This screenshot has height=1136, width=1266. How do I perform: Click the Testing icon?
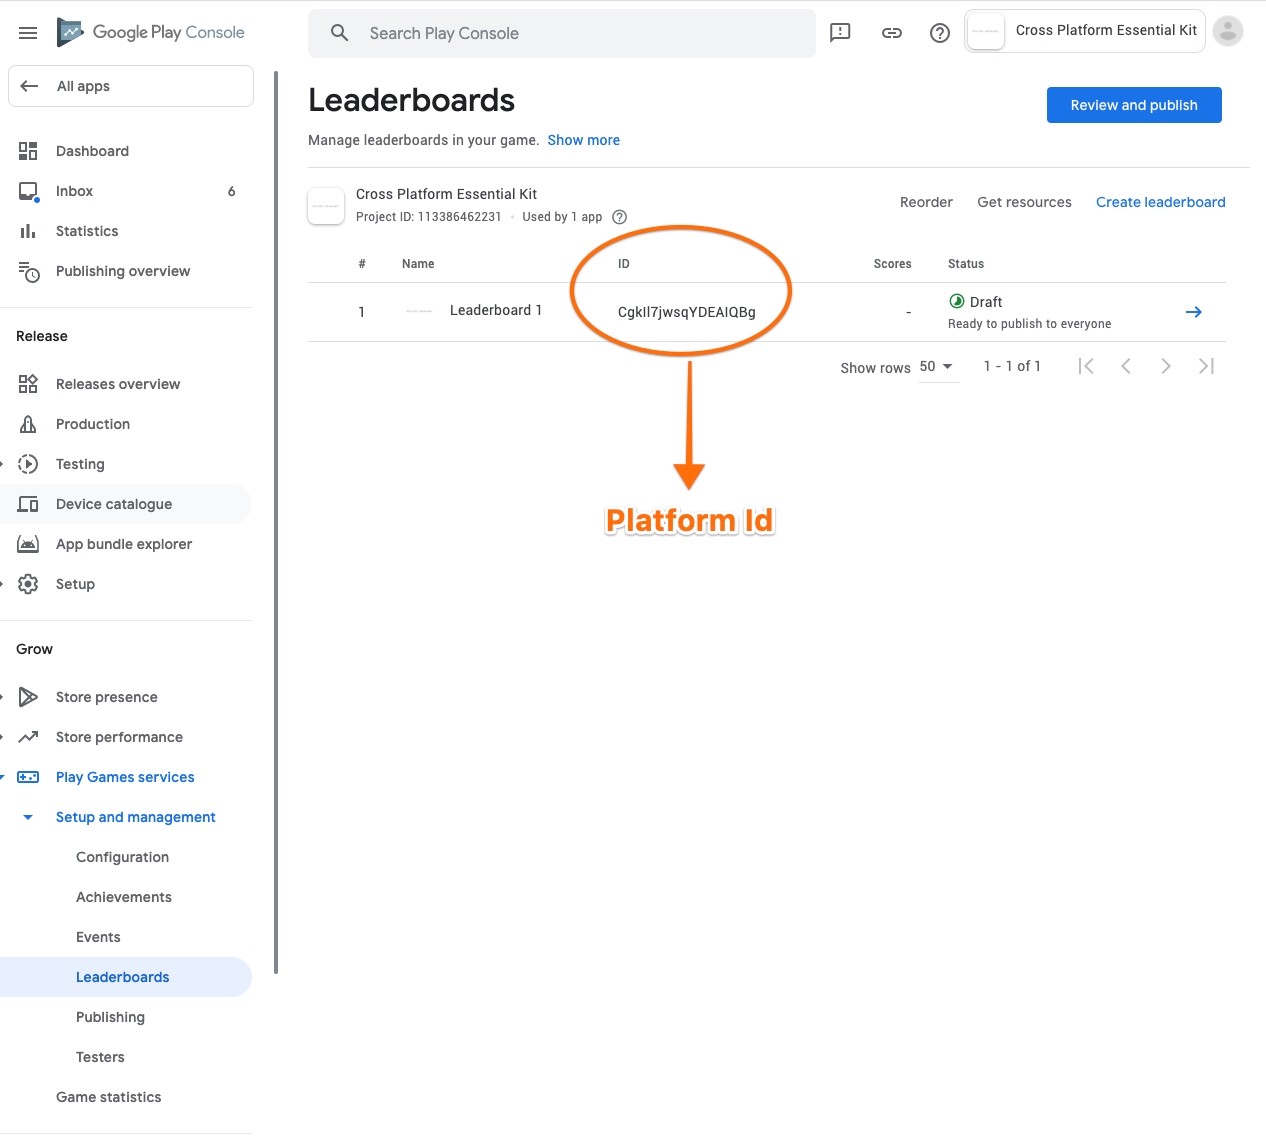click(28, 464)
